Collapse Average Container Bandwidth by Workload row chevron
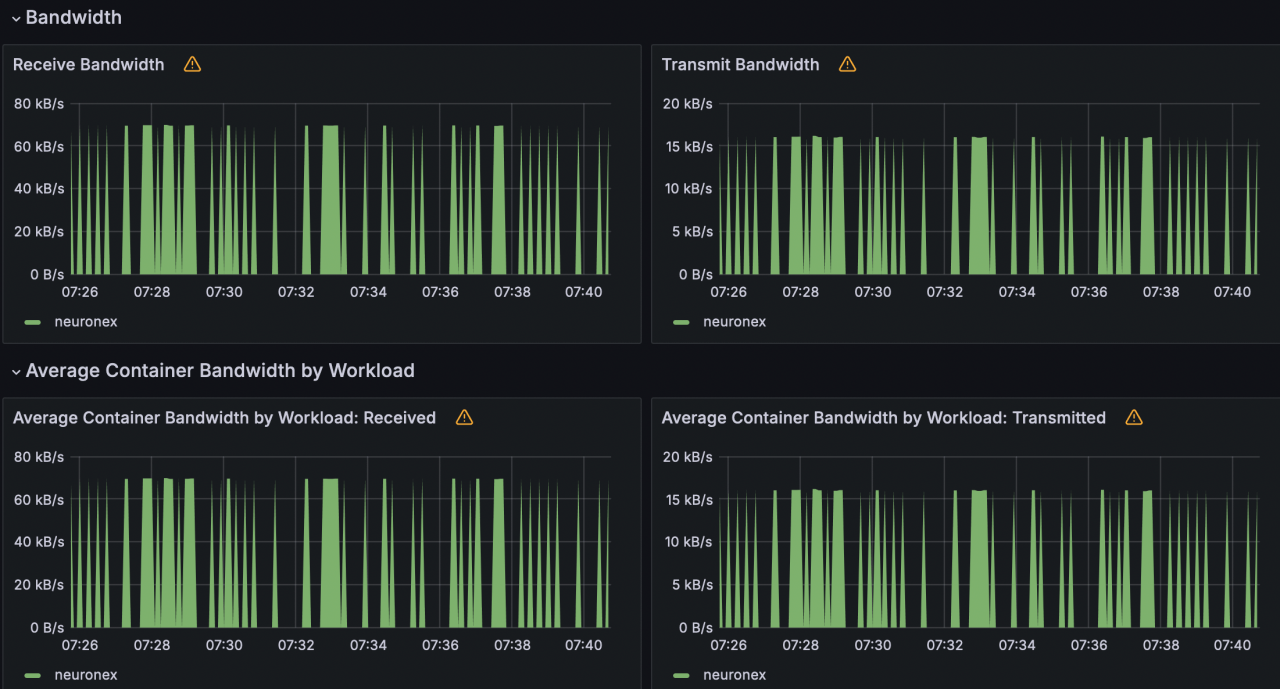Screen dimensions: 1280x689 pyautogui.click(x=16, y=372)
